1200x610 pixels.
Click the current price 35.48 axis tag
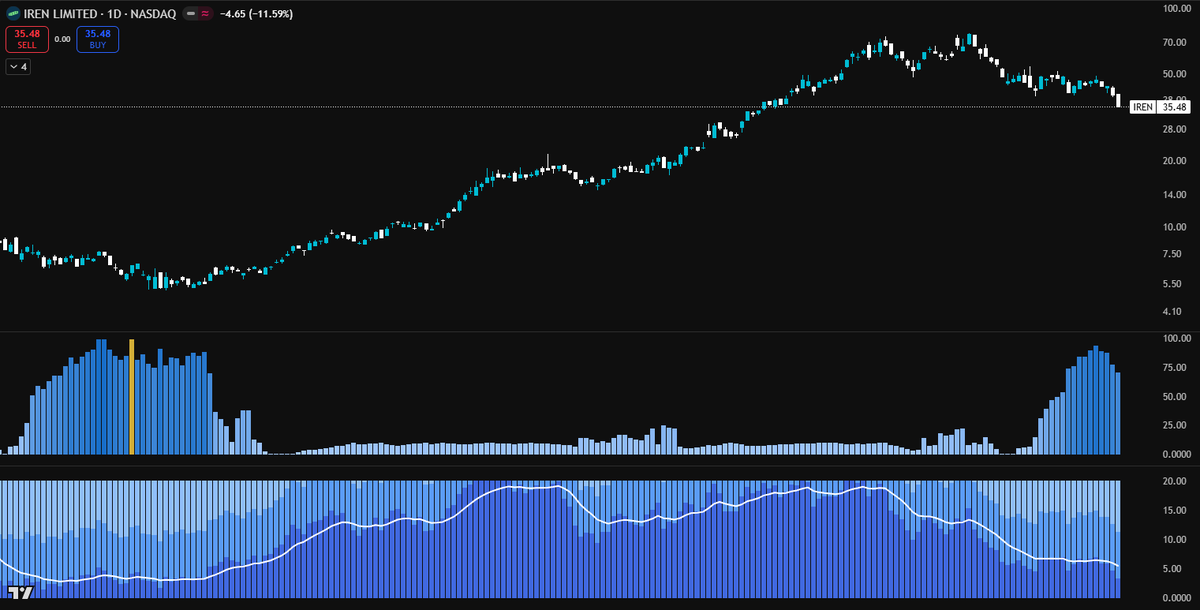click(1175, 107)
